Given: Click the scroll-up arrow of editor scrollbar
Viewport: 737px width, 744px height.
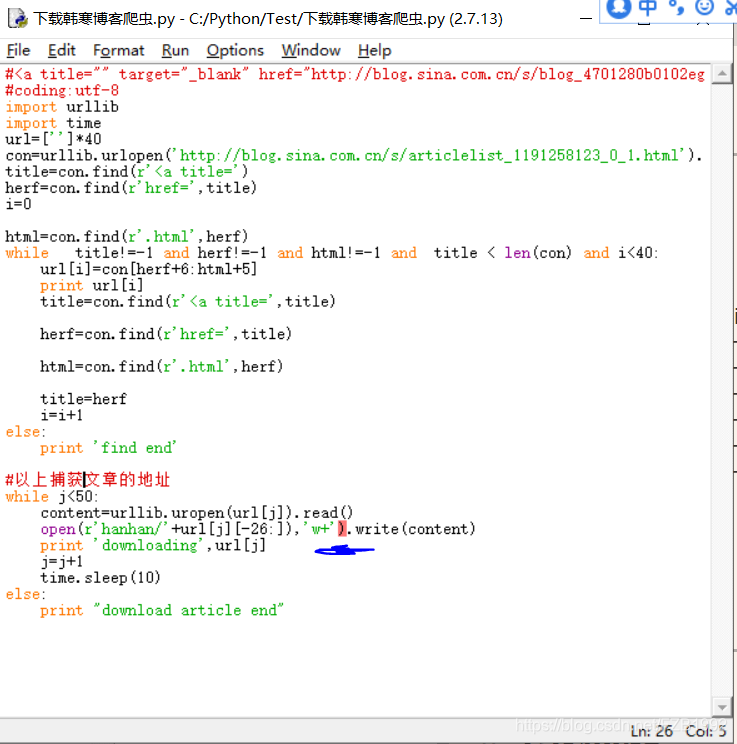Looking at the screenshot, I should (722, 74).
